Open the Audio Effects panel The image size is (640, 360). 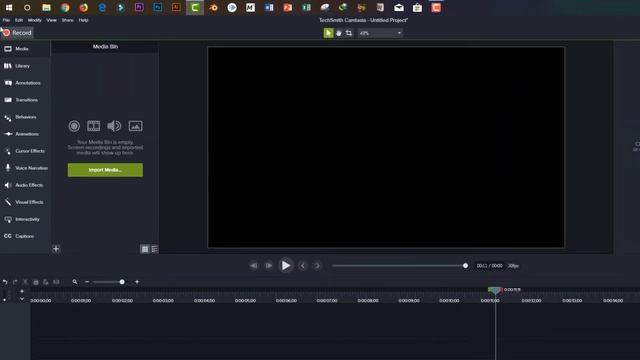pos(25,185)
